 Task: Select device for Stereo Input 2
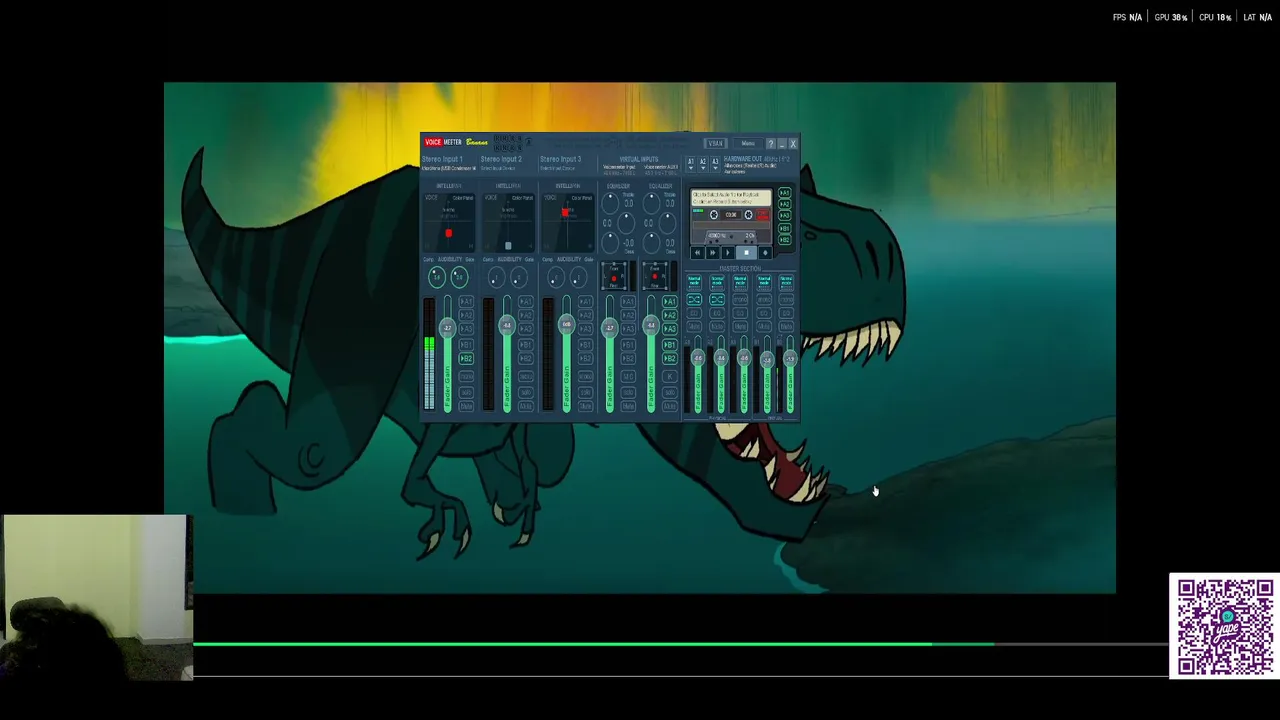click(499, 169)
